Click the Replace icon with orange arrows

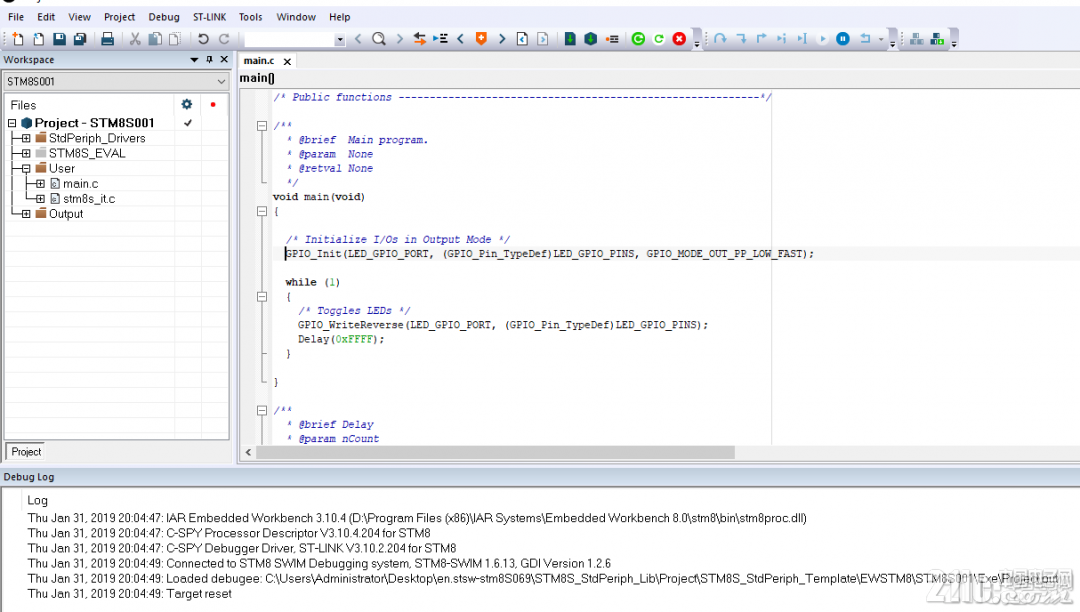[419, 39]
